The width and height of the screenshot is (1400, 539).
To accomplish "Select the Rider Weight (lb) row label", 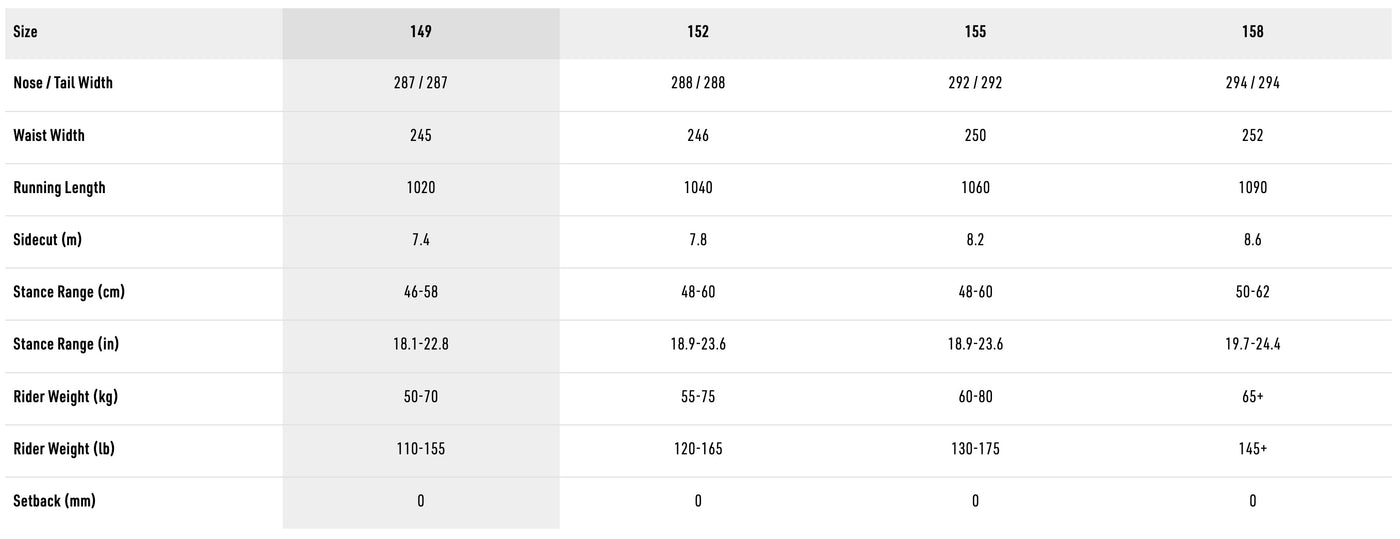I will coord(64,449).
